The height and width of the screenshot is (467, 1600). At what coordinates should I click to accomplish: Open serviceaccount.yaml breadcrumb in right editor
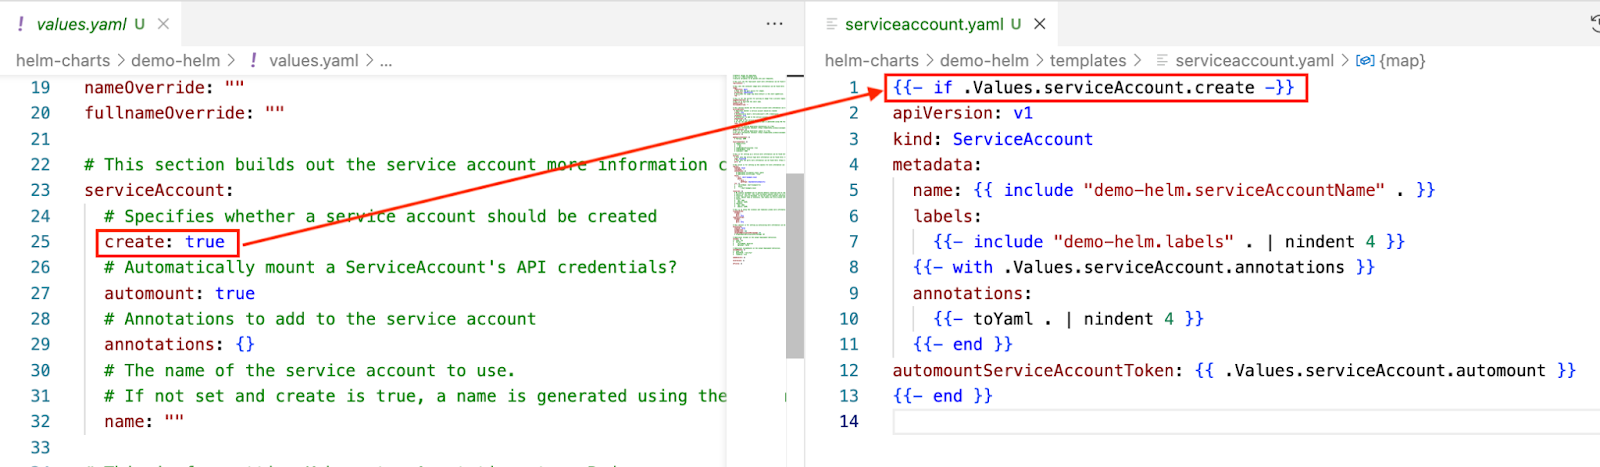(1254, 61)
